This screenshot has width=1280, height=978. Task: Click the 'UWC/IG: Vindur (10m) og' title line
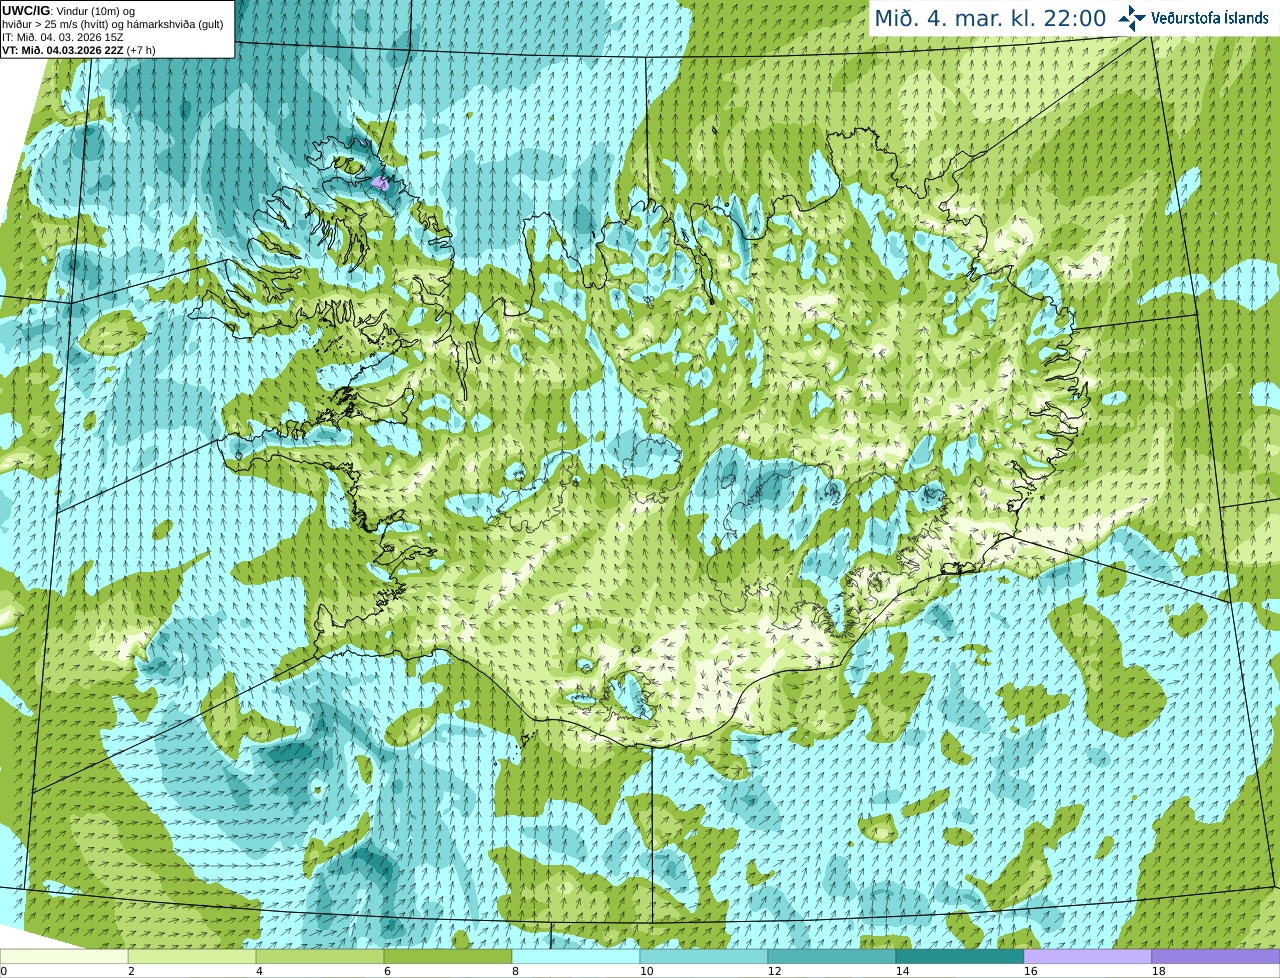pyautogui.click(x=68, y=10)
